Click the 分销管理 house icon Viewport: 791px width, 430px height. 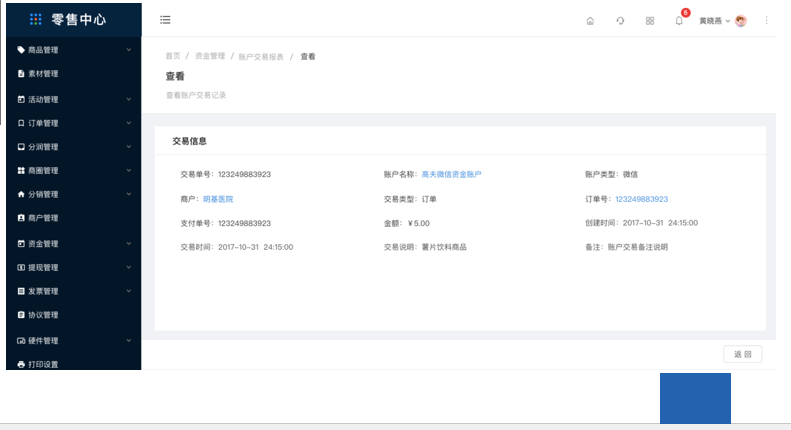pyautogui.click(x=21, y=194)
